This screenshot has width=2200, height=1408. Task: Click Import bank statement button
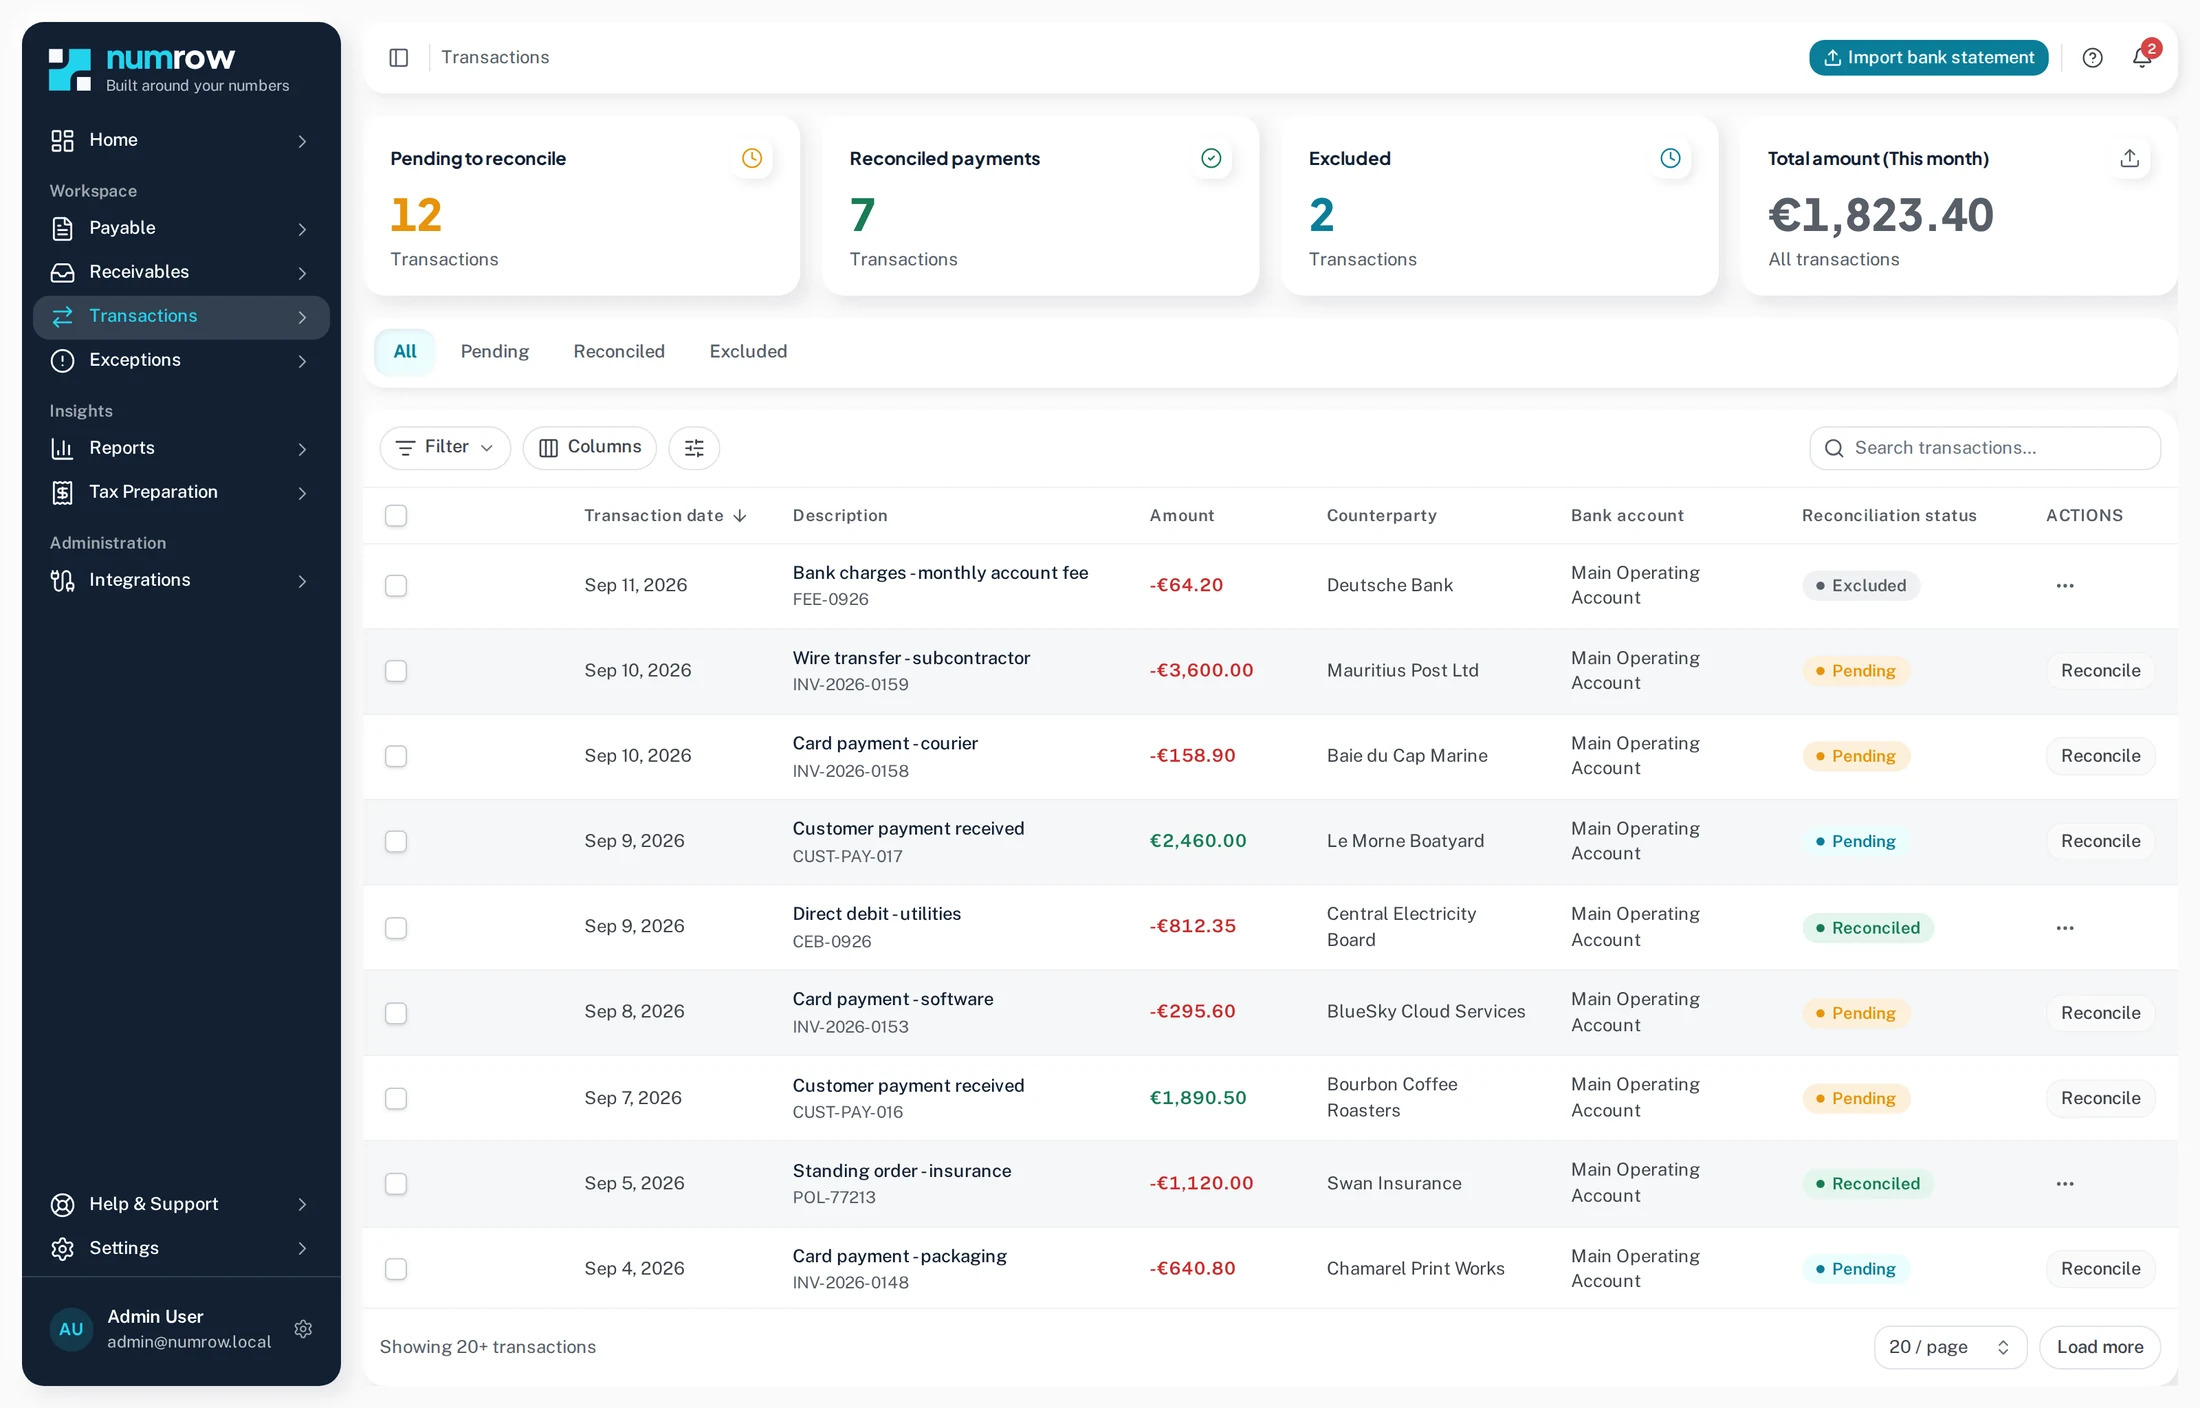[1928, 57]
